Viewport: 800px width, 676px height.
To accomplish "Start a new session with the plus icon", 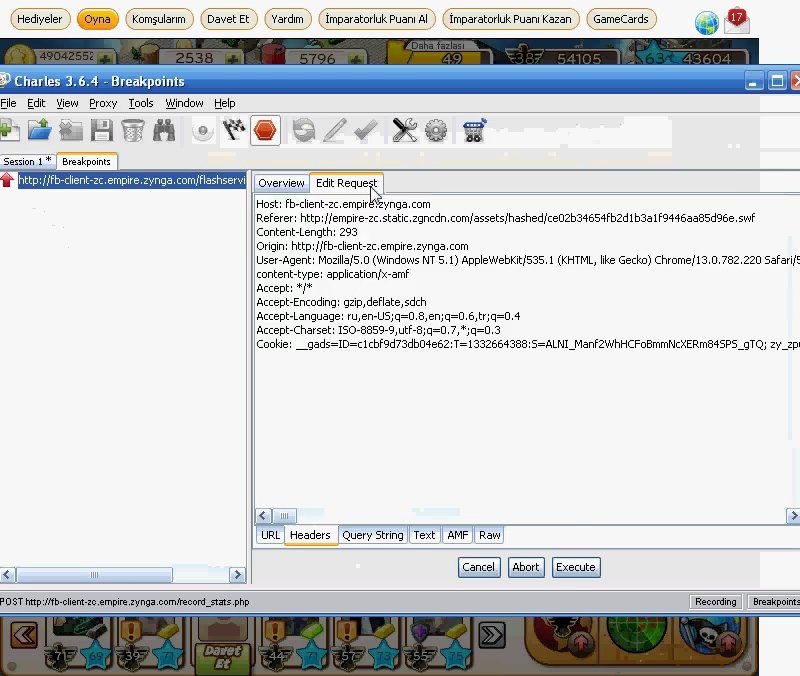I will [x=9, y=131].
